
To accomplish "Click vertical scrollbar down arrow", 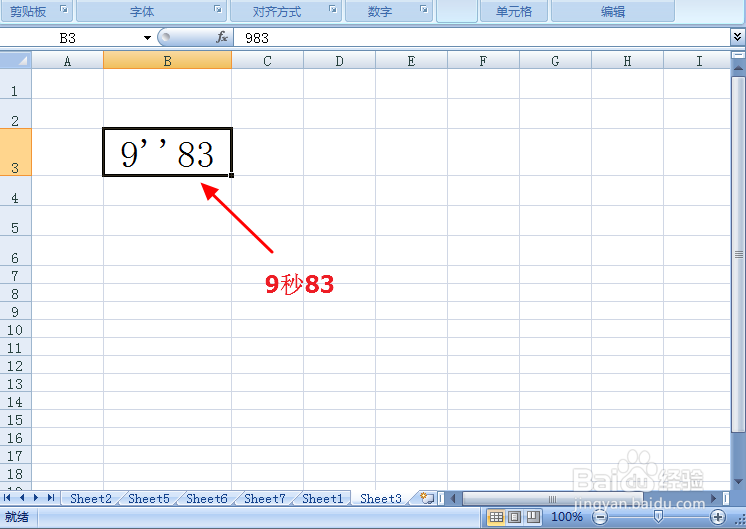I will [x=738, y=482].
